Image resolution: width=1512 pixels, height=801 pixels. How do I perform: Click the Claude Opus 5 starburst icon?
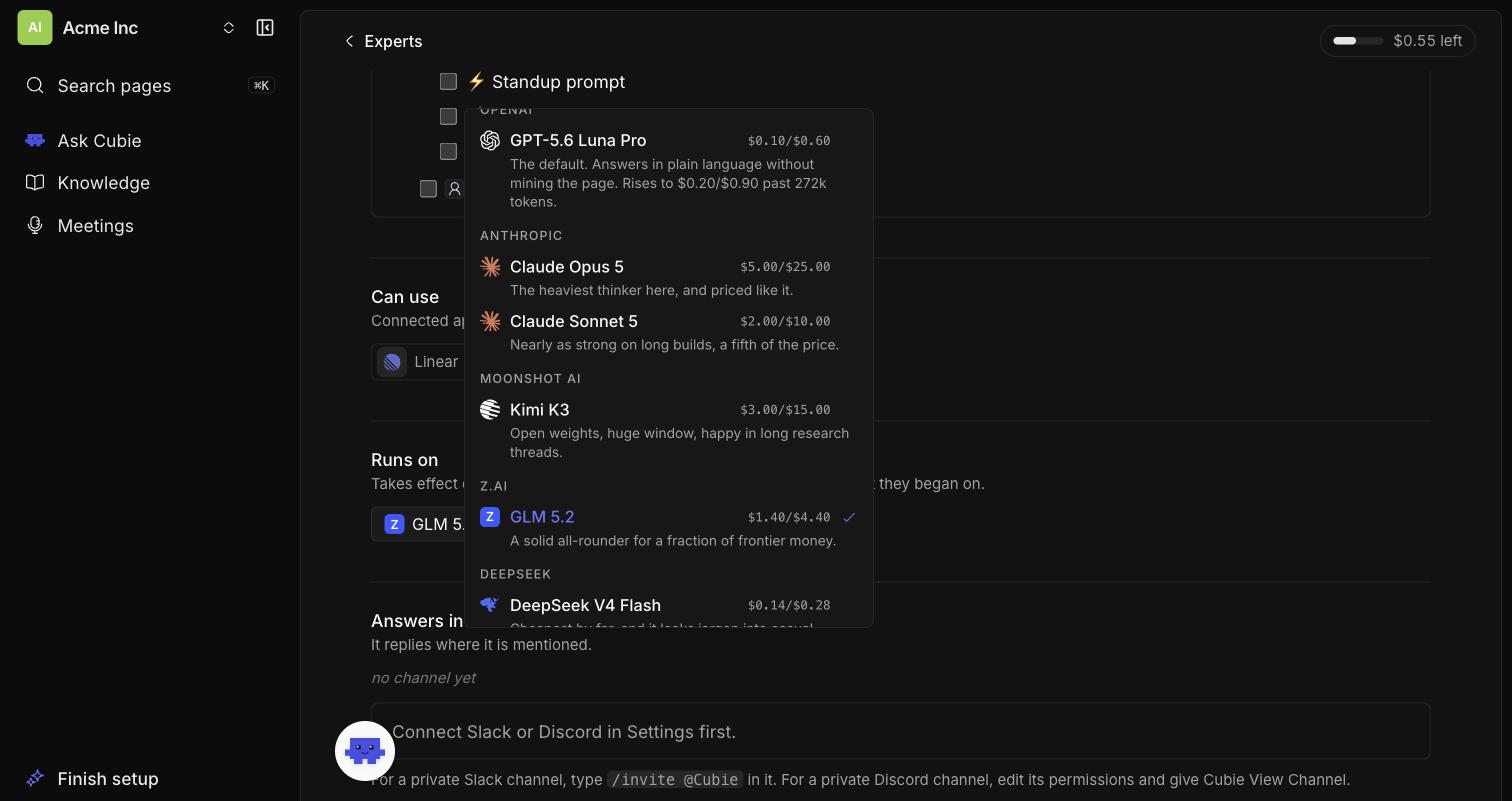pos(490,267)
